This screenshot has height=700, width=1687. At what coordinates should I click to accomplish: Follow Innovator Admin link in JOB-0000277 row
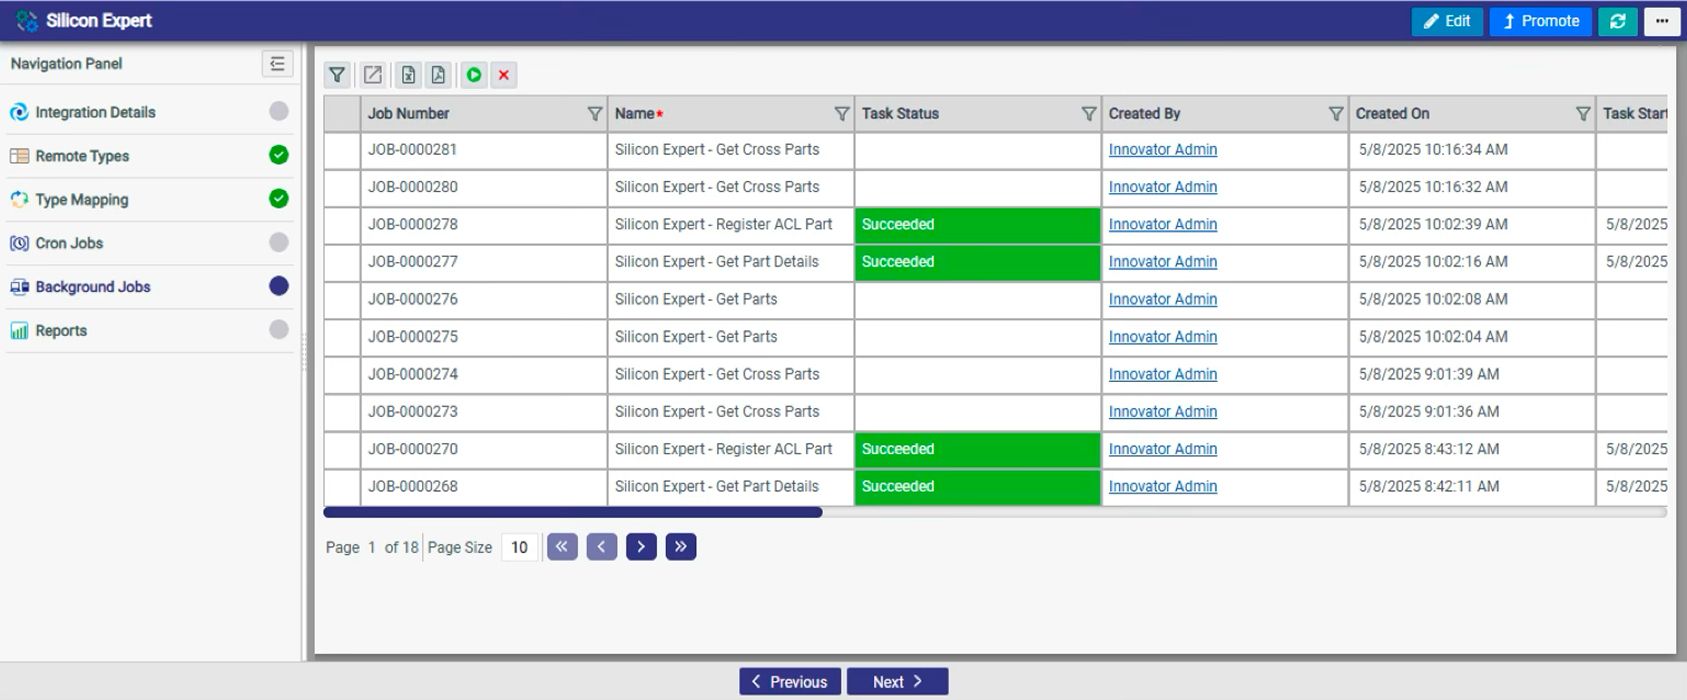pos(1163,262)
